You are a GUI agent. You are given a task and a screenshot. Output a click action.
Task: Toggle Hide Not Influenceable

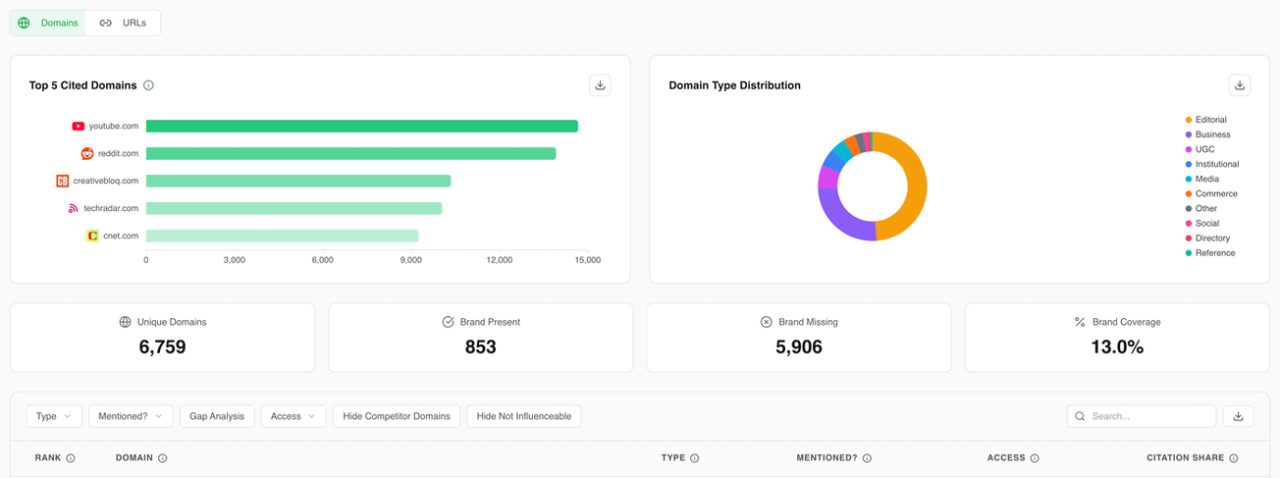tap(524, 416)
